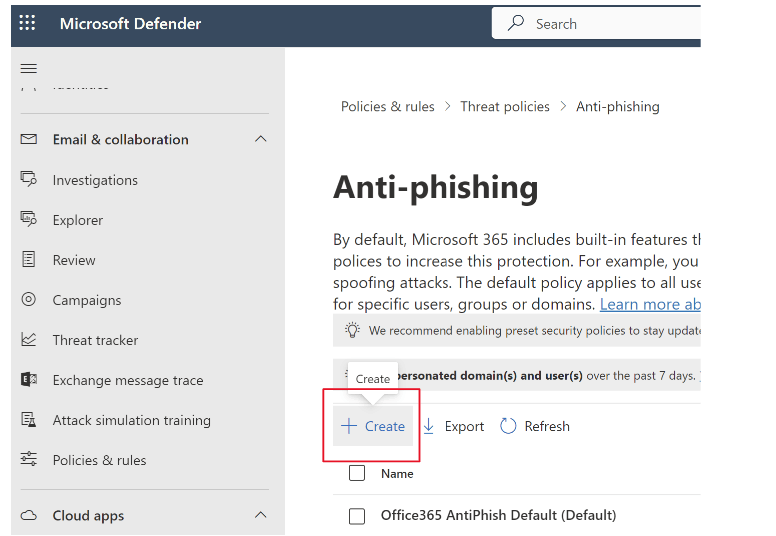Tick the select-all checkbox beside Name
Screen dimensions: 776x536
coord(357,473)
